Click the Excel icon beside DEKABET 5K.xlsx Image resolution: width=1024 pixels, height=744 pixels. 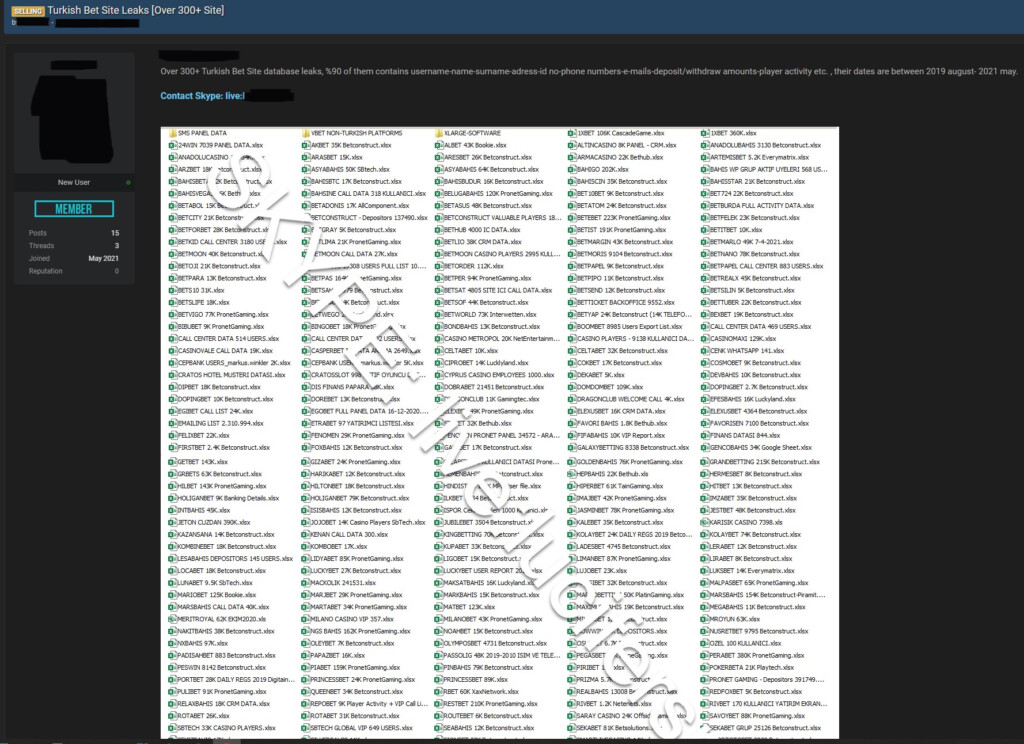tap(572, 375)
